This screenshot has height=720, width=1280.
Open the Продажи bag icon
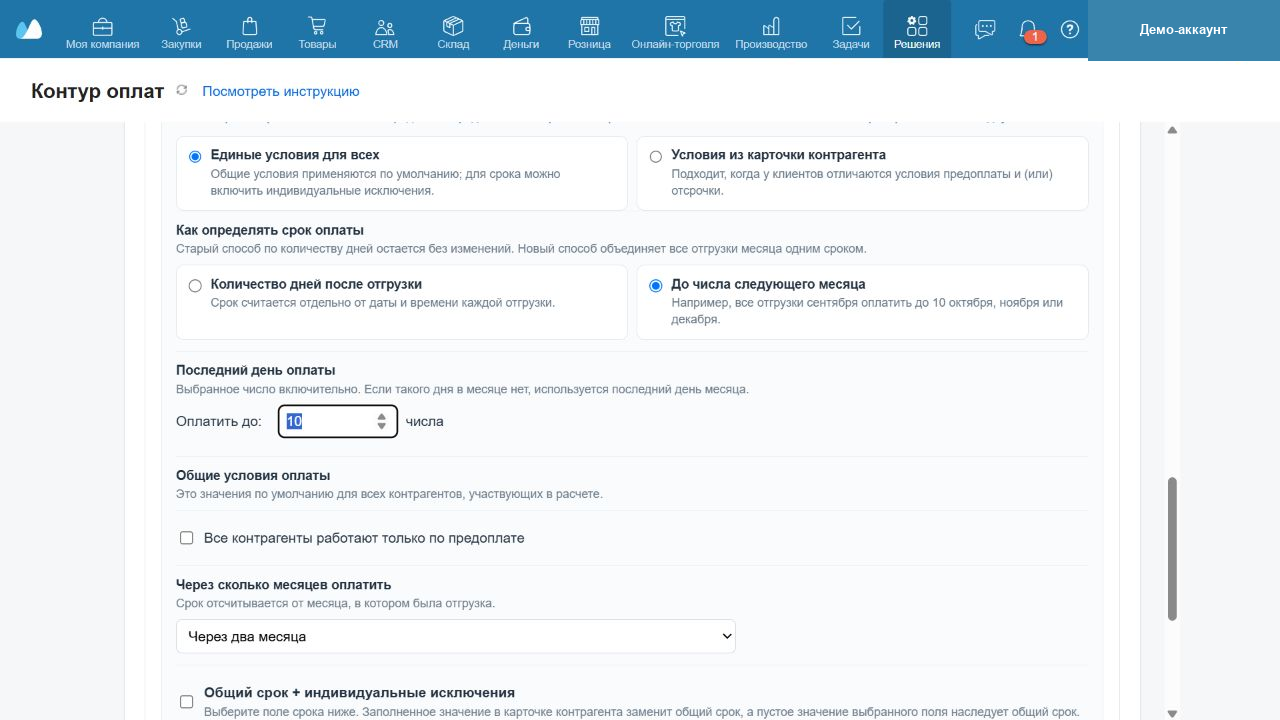[x=249, y=26]
